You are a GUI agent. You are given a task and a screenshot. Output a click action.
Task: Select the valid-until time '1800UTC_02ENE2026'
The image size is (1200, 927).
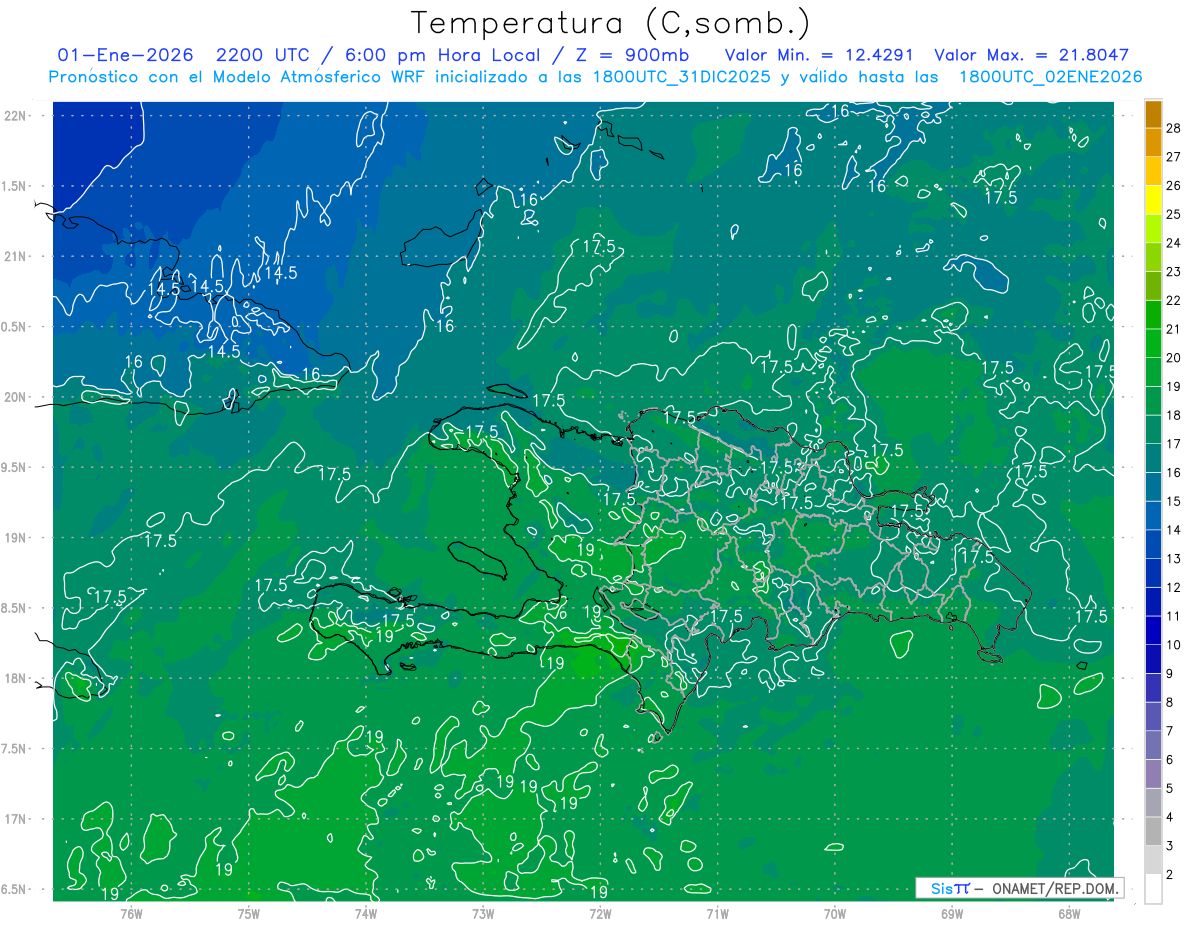point(1050,77)
